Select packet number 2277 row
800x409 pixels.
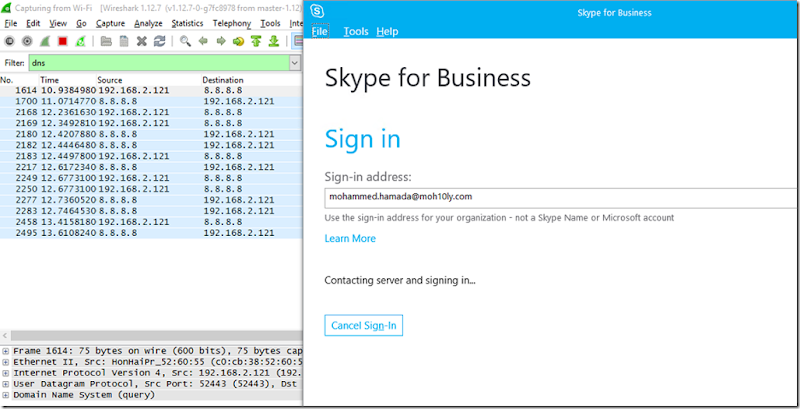pos(151,200)
